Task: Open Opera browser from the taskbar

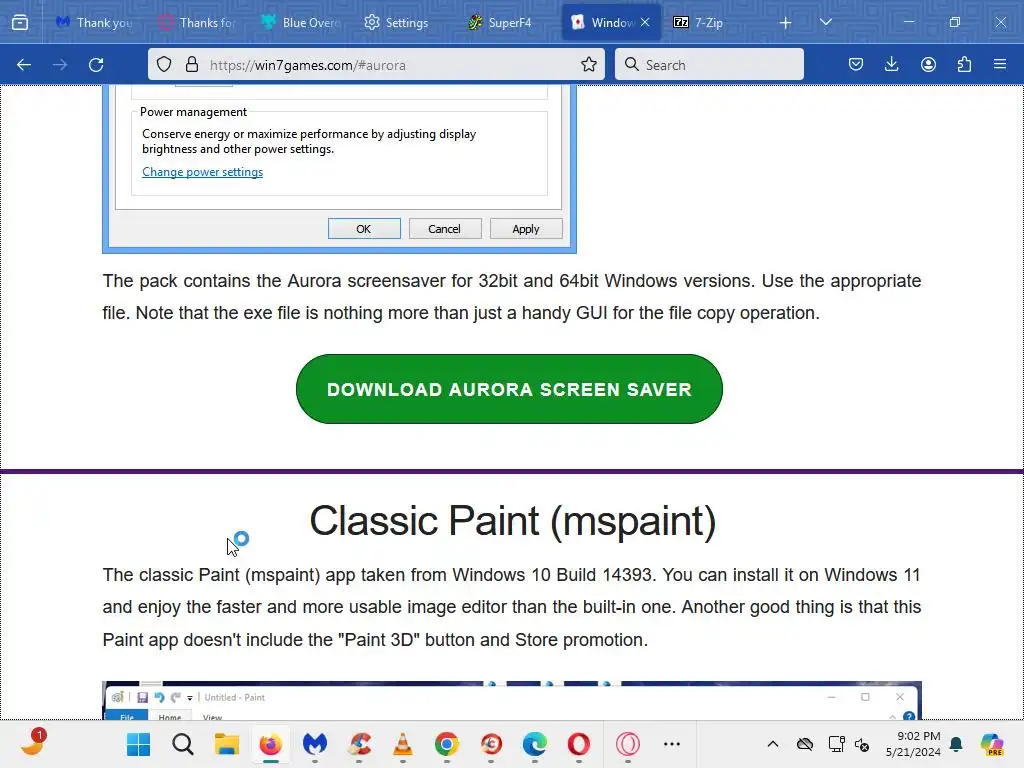Action: 579,744
